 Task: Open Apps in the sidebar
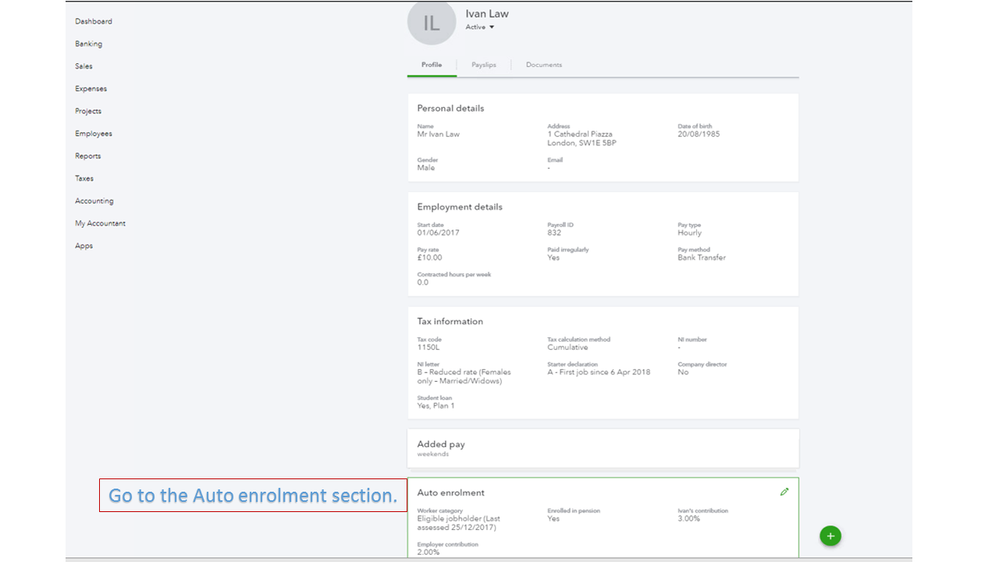point(84,246)
